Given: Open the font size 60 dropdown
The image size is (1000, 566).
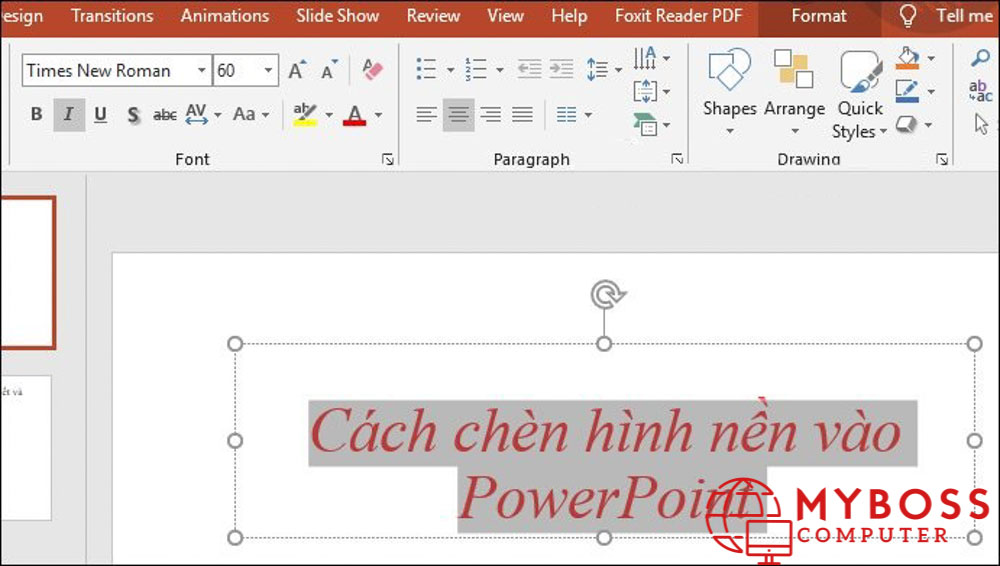Looking at the screenshot, I should click(x=268, y=70).
